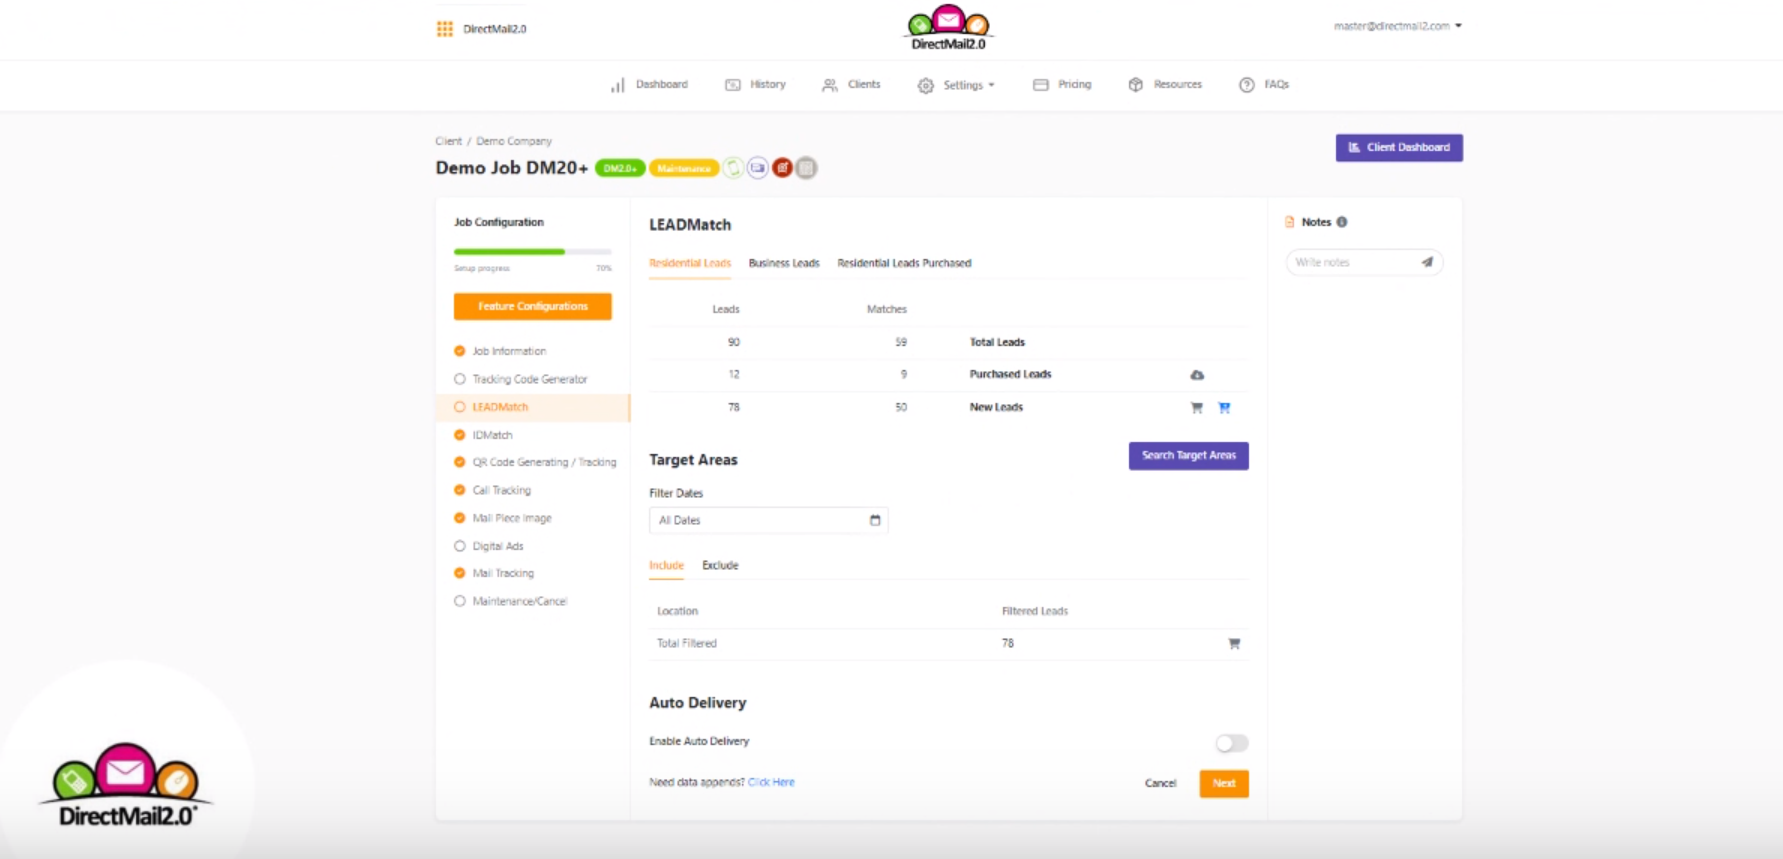
Task: Click the DirectMail2.0 logo in the header
Action: 948,28
